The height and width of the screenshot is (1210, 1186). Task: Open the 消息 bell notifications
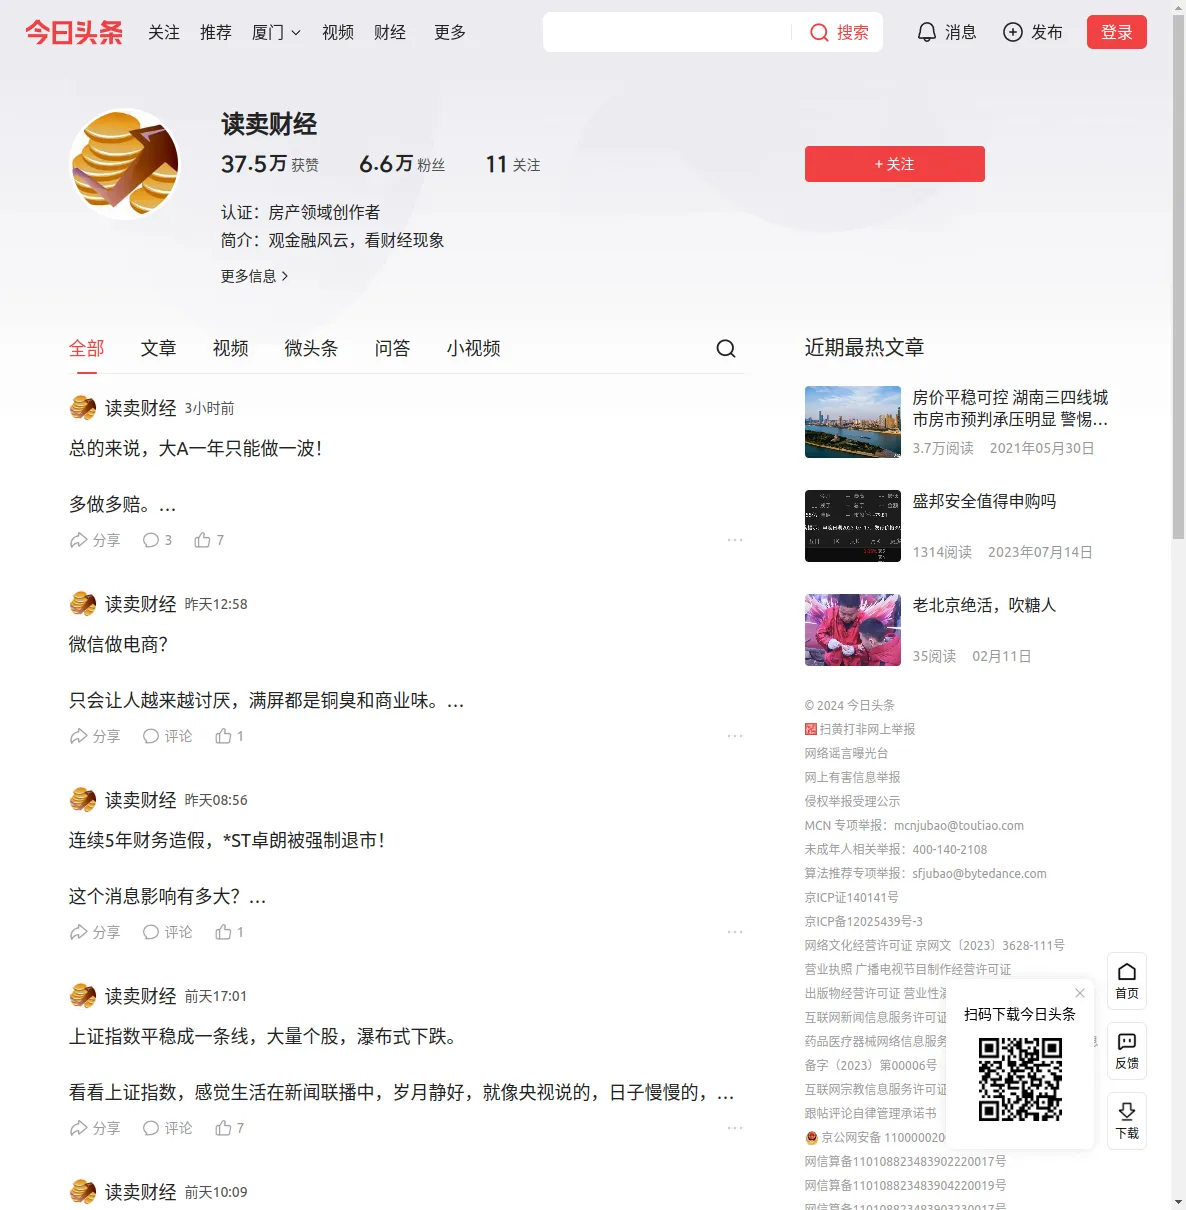coord(946,32)
